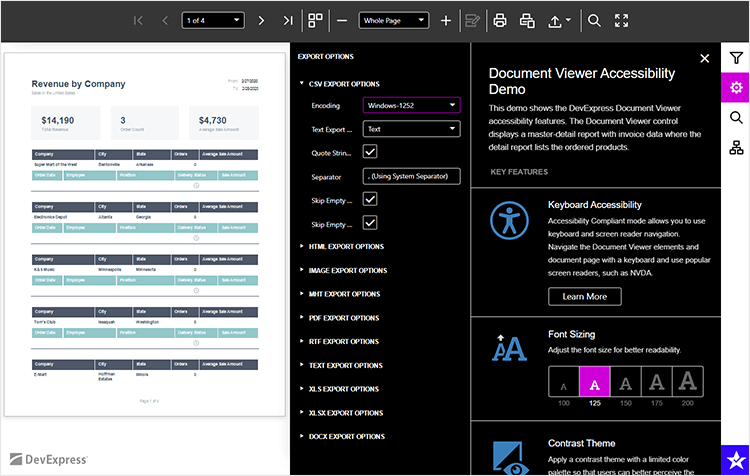The width and height of the screenshot is (750, 476).
Task: Open the Encoding Windows-1252 dropdown
Action: (411, 105)
